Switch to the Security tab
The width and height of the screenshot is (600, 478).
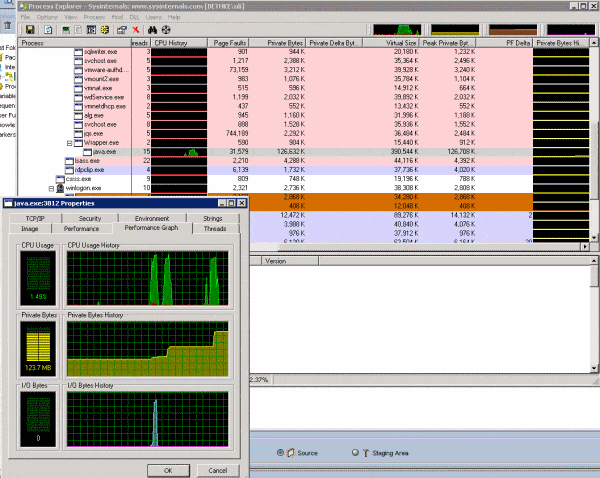click(90, 219)
